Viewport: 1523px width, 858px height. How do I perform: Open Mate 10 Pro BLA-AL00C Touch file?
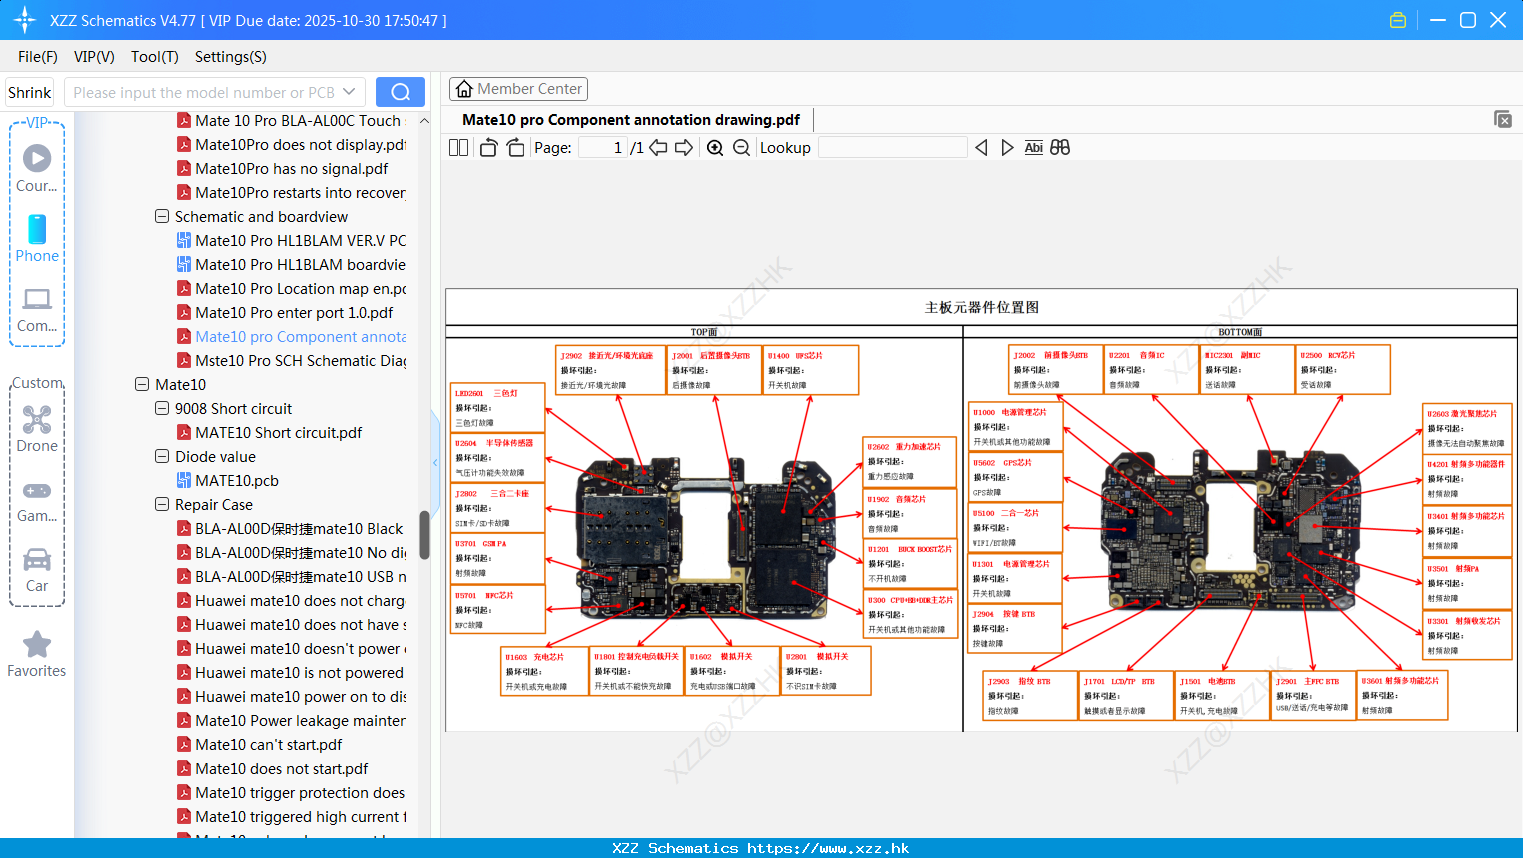click(290, 120)
